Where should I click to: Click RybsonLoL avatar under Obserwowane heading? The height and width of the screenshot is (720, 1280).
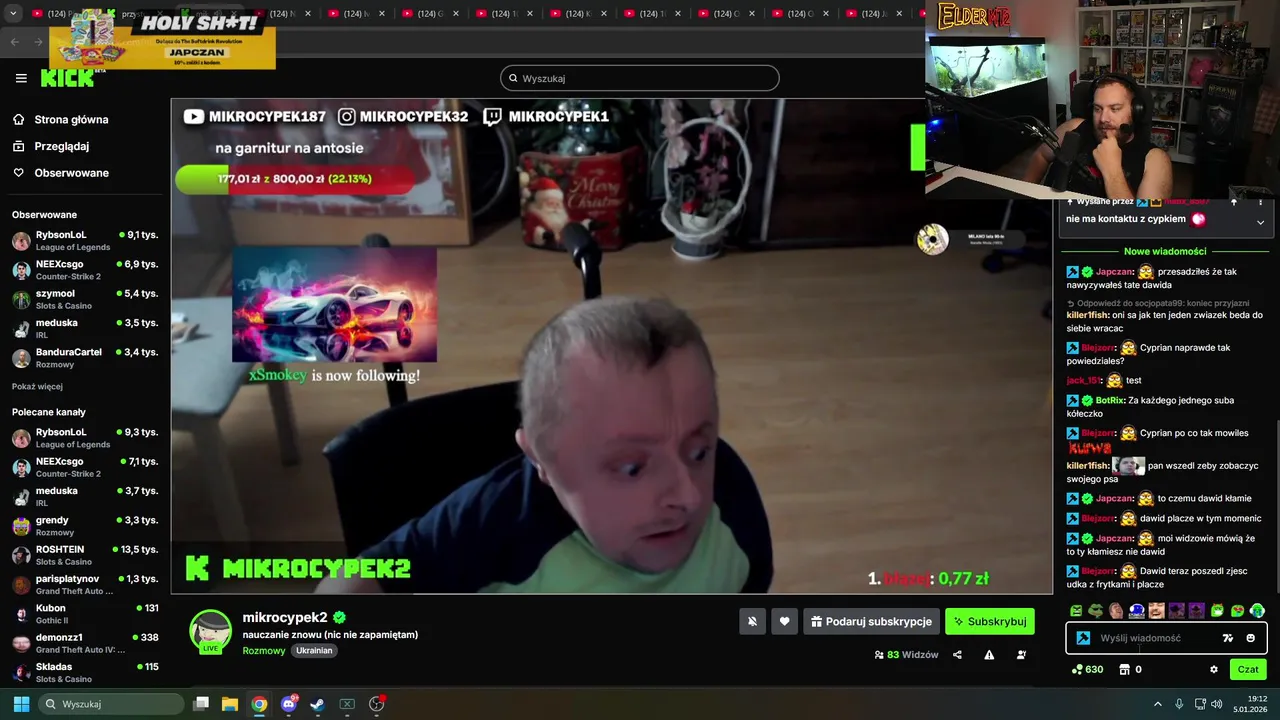21,241
